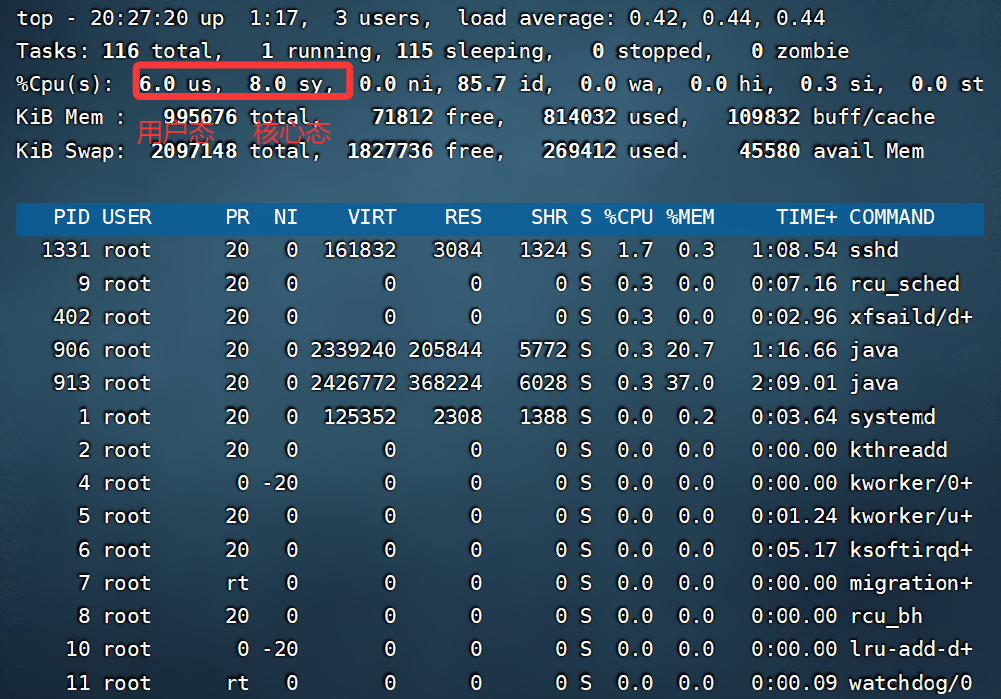1001x699 pixels.
Task: Click '0 zombie' in the Tasks line
Action: click(x=800, y=51)
